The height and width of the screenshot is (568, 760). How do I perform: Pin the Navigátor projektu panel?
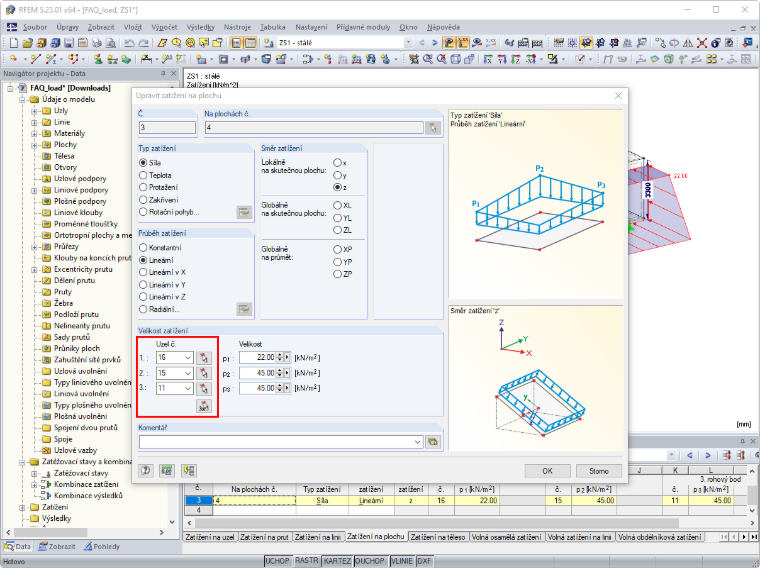pyautogui.click(x=163, y=74)
